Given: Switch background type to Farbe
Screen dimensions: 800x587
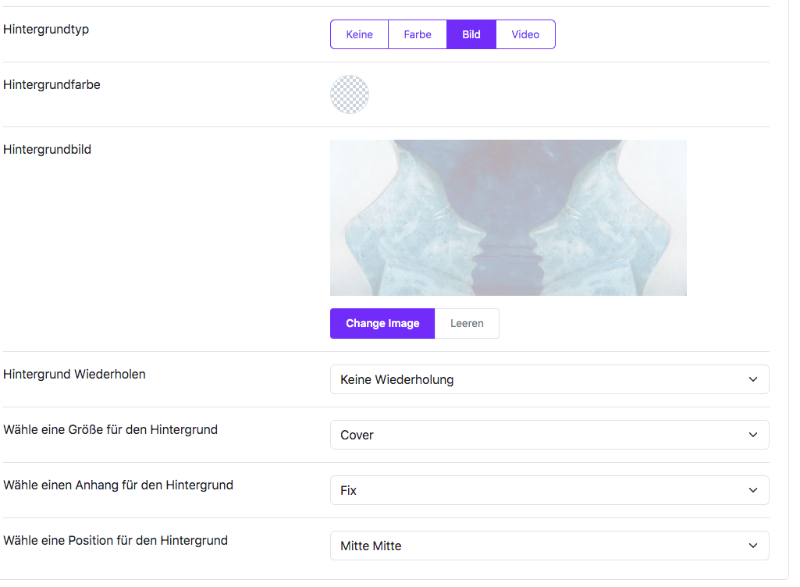Looking at the screenshot, I should pos(417,34).
